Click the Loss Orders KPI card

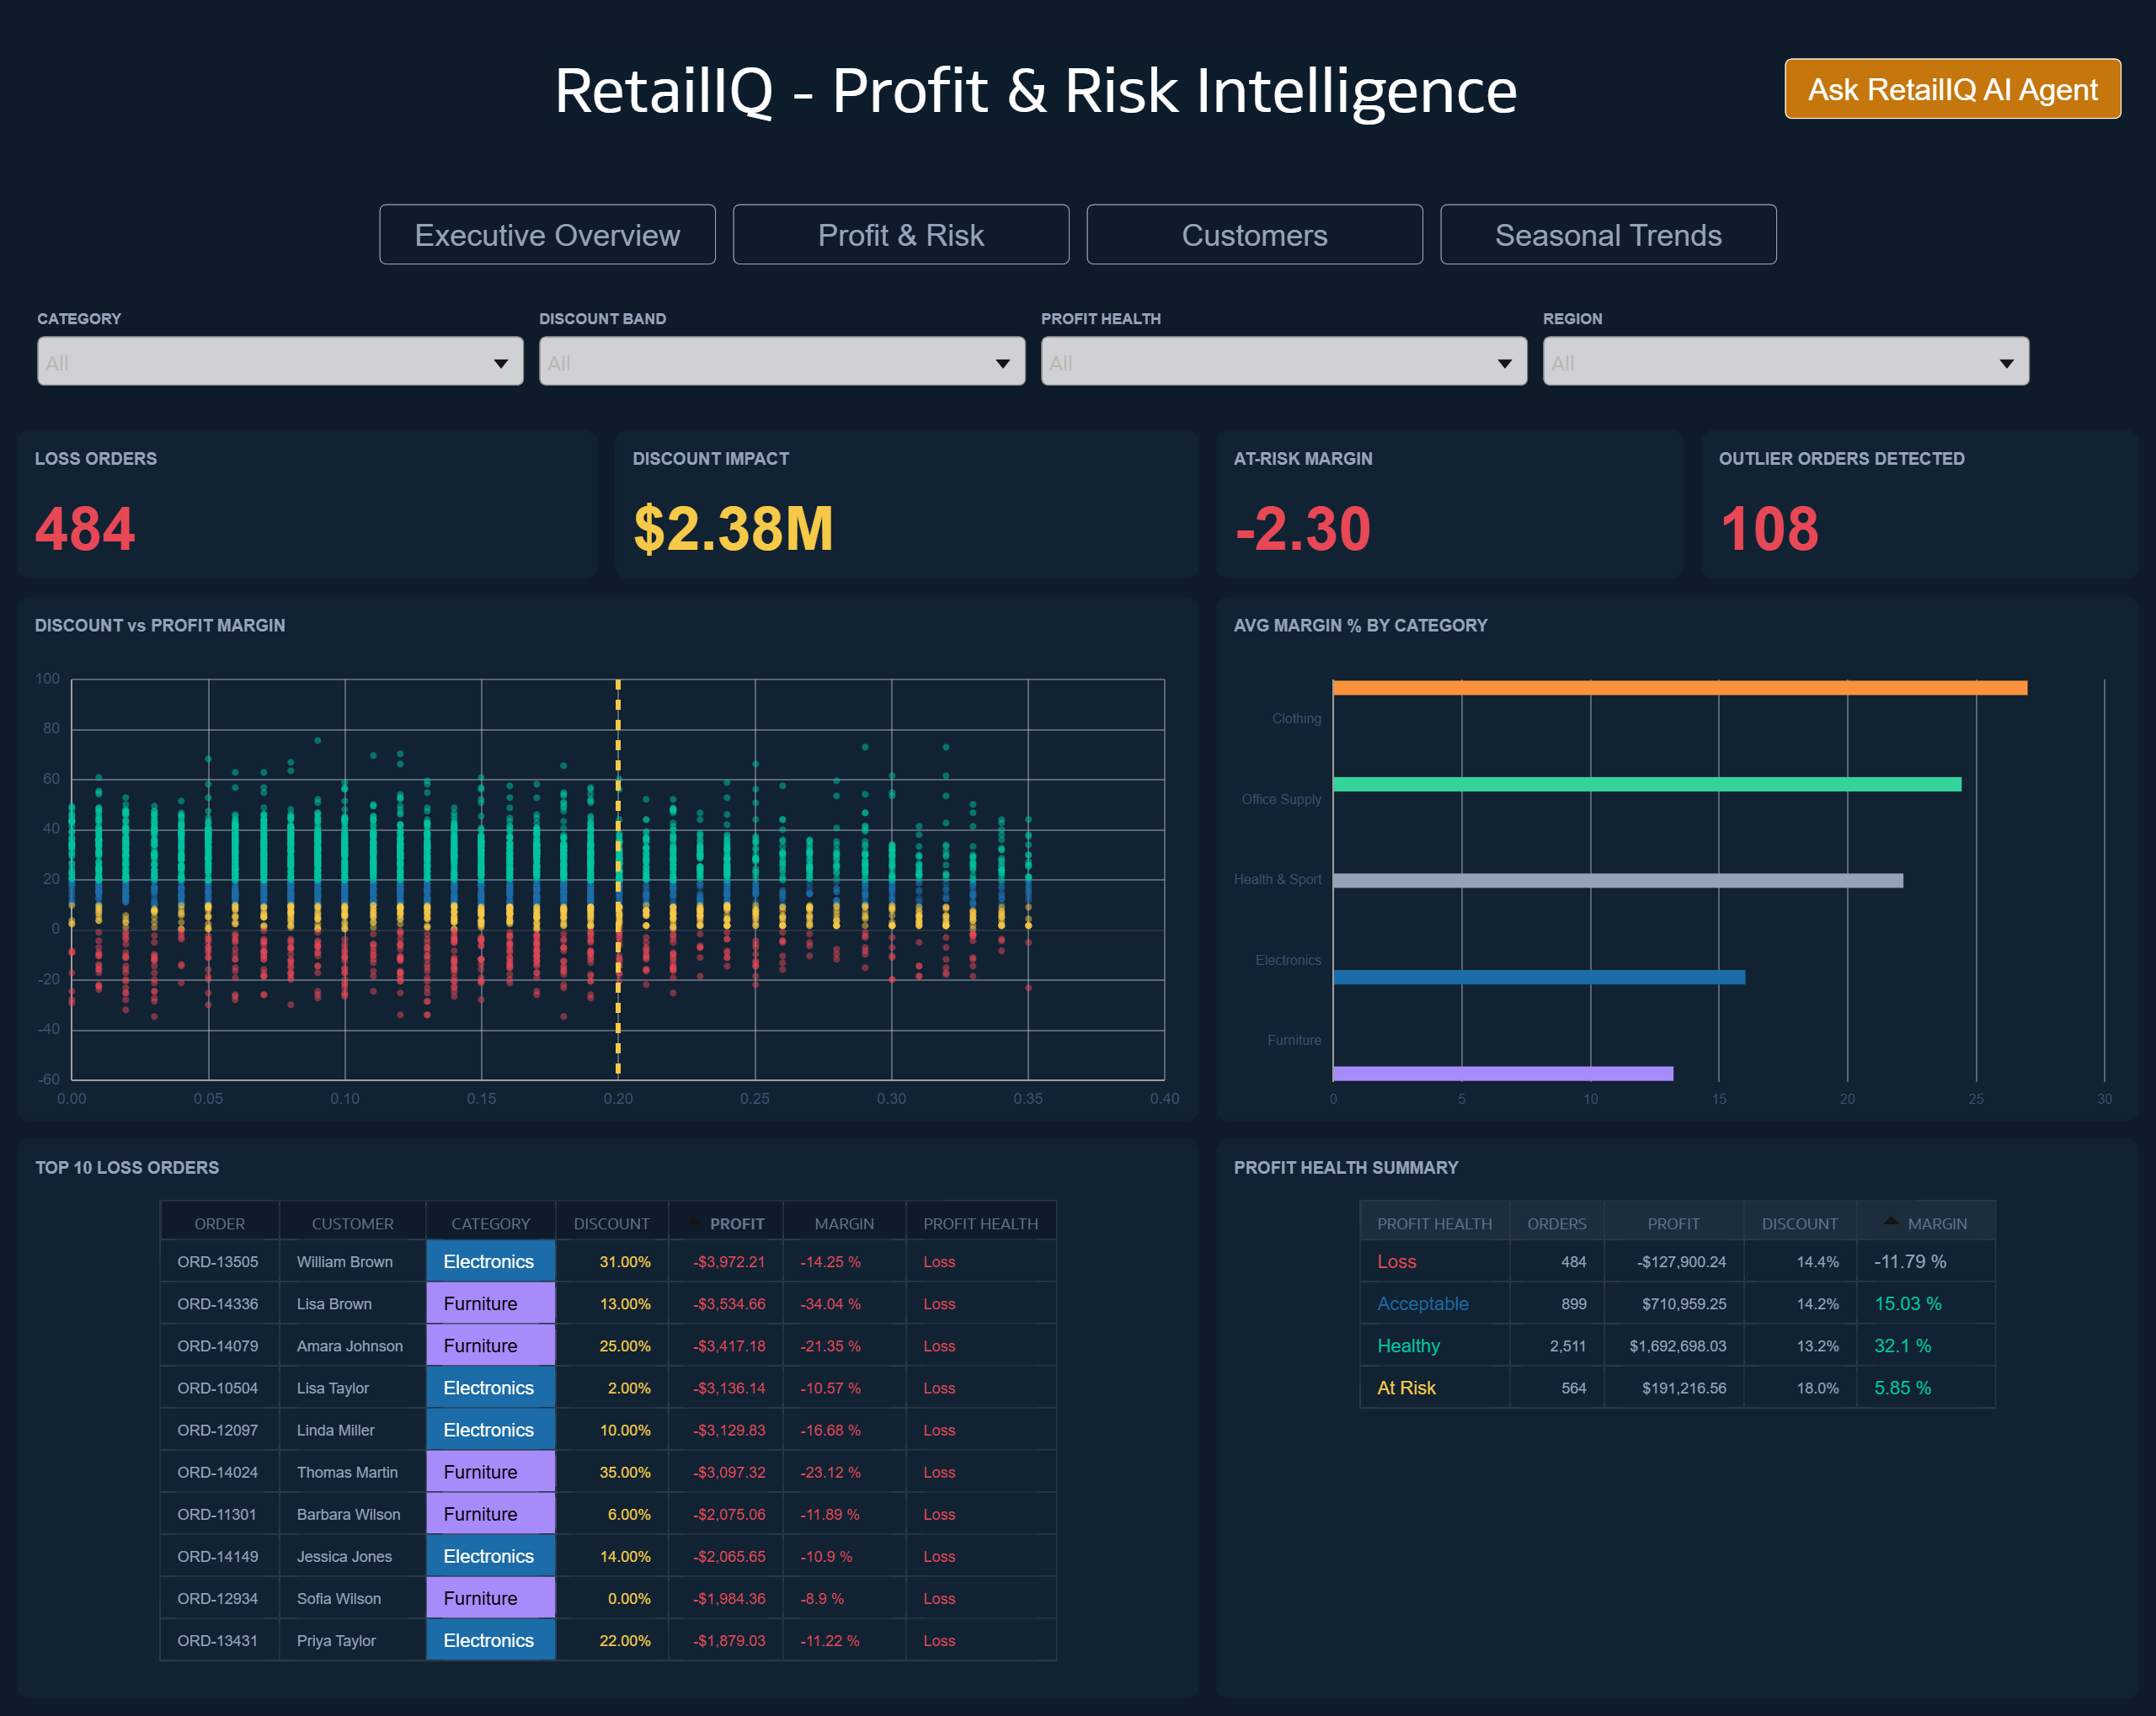(x=306, y=504)
